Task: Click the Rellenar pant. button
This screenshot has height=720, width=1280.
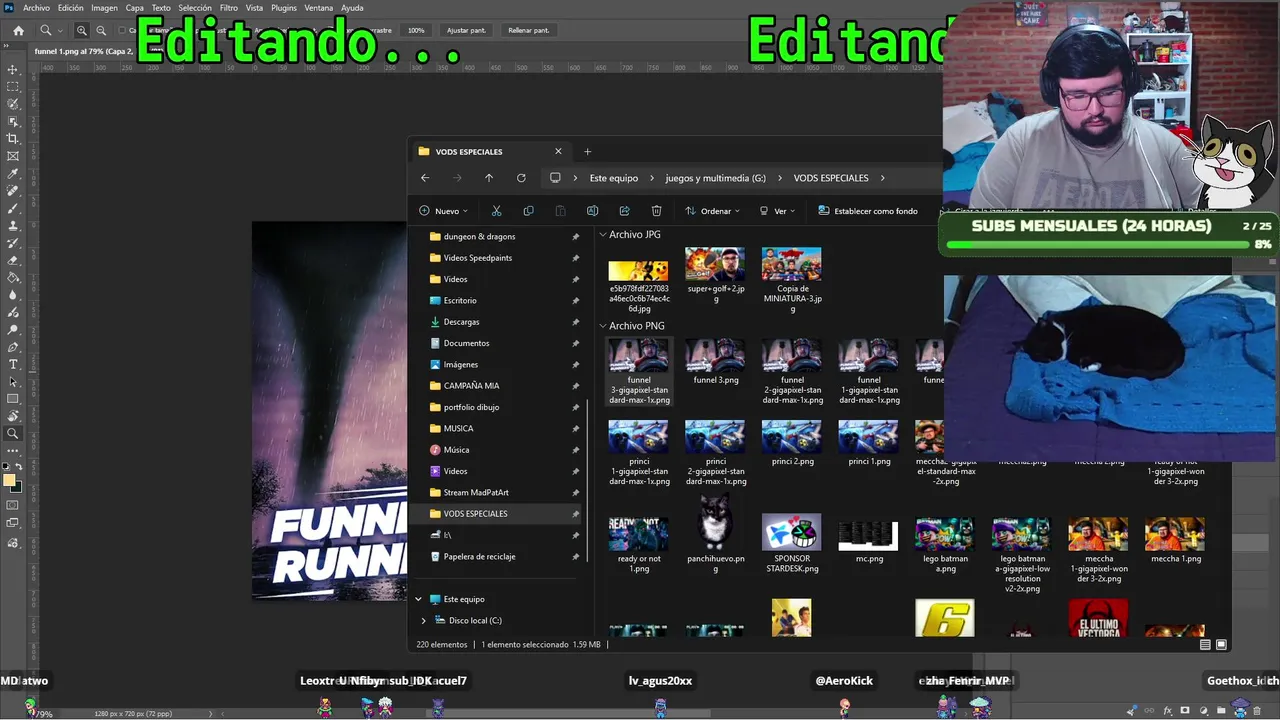Action: [x=528, y=30]
